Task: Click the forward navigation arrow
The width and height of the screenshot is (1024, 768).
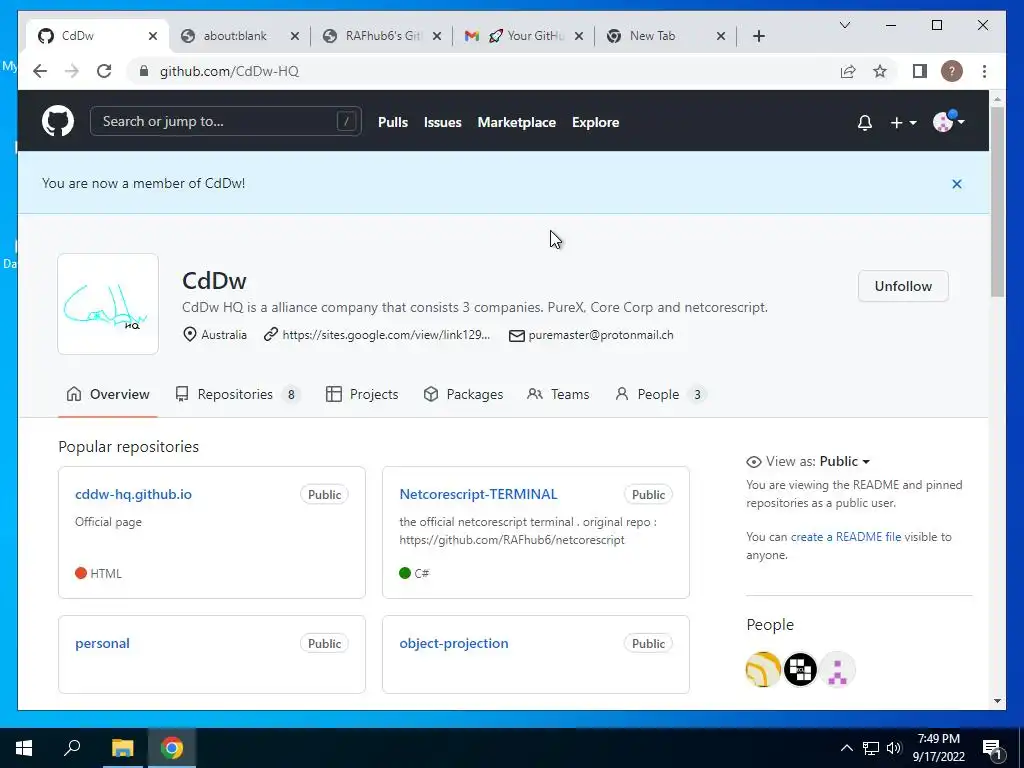Action: 72,71
